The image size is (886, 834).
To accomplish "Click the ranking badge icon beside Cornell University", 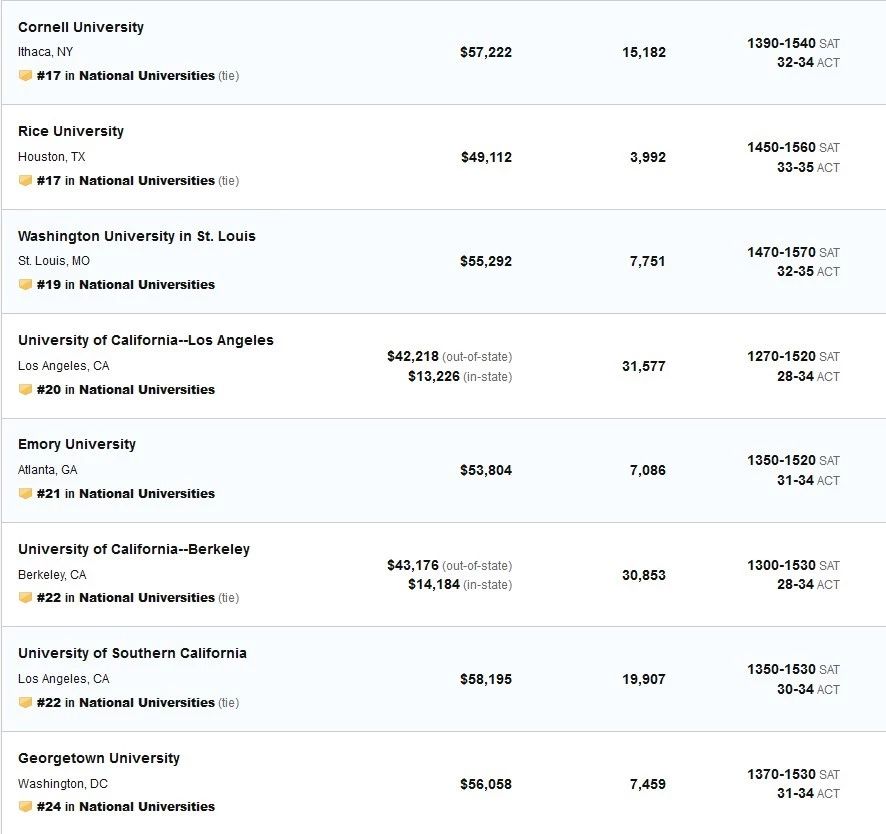I will 25,76.
